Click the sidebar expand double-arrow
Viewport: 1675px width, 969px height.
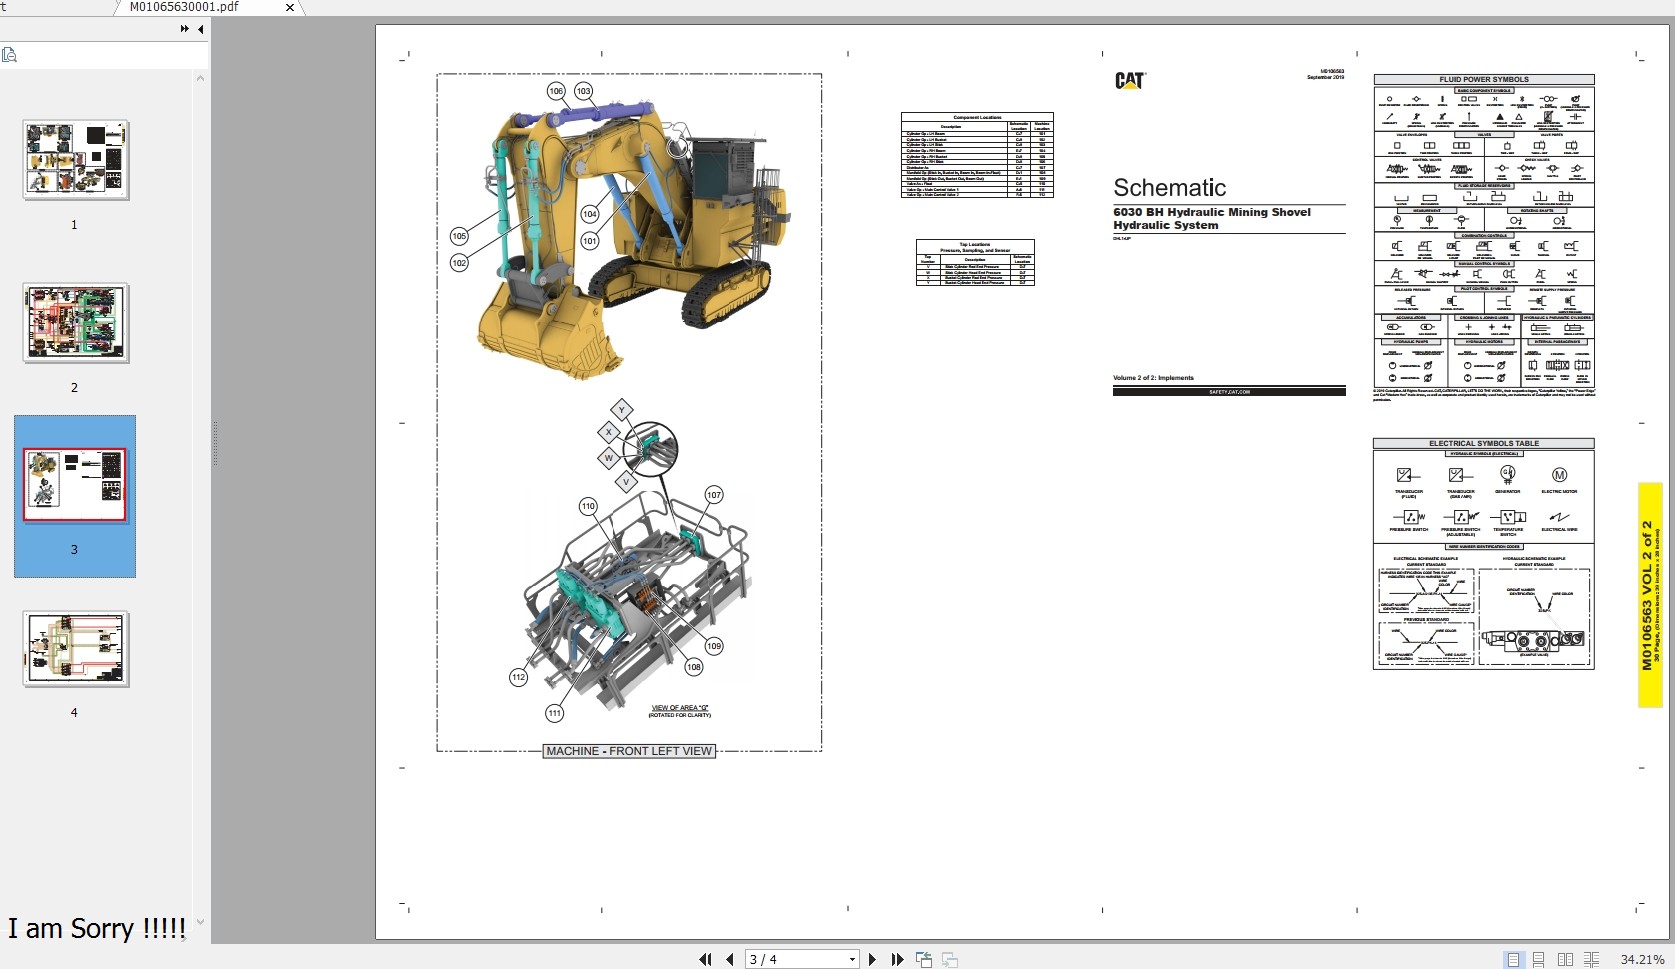[x=183, y=29]
